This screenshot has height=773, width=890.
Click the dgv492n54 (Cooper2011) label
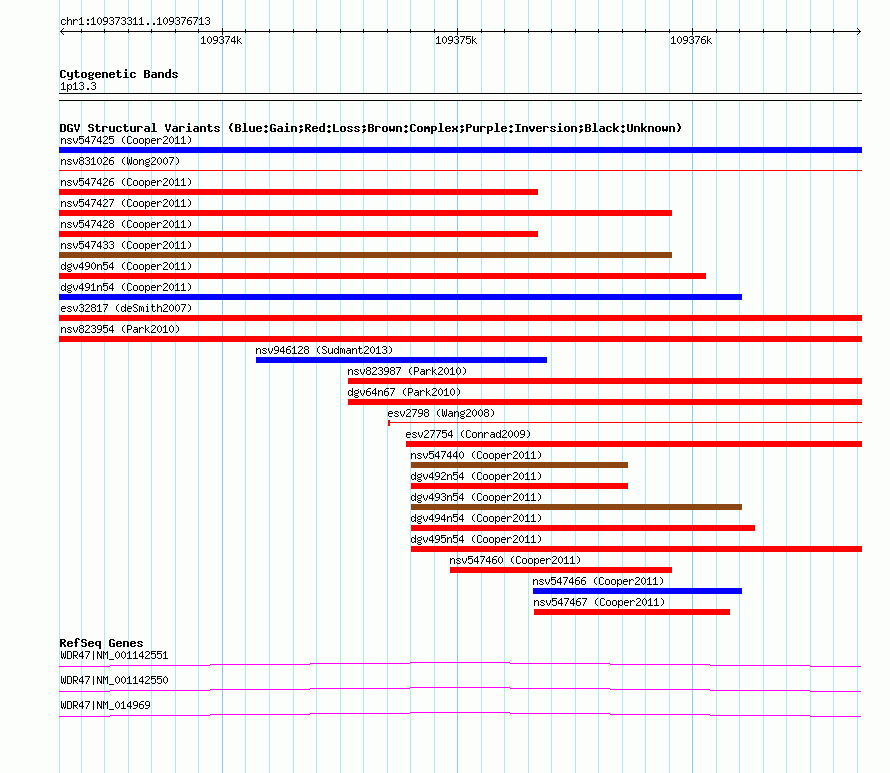(476, 476)
